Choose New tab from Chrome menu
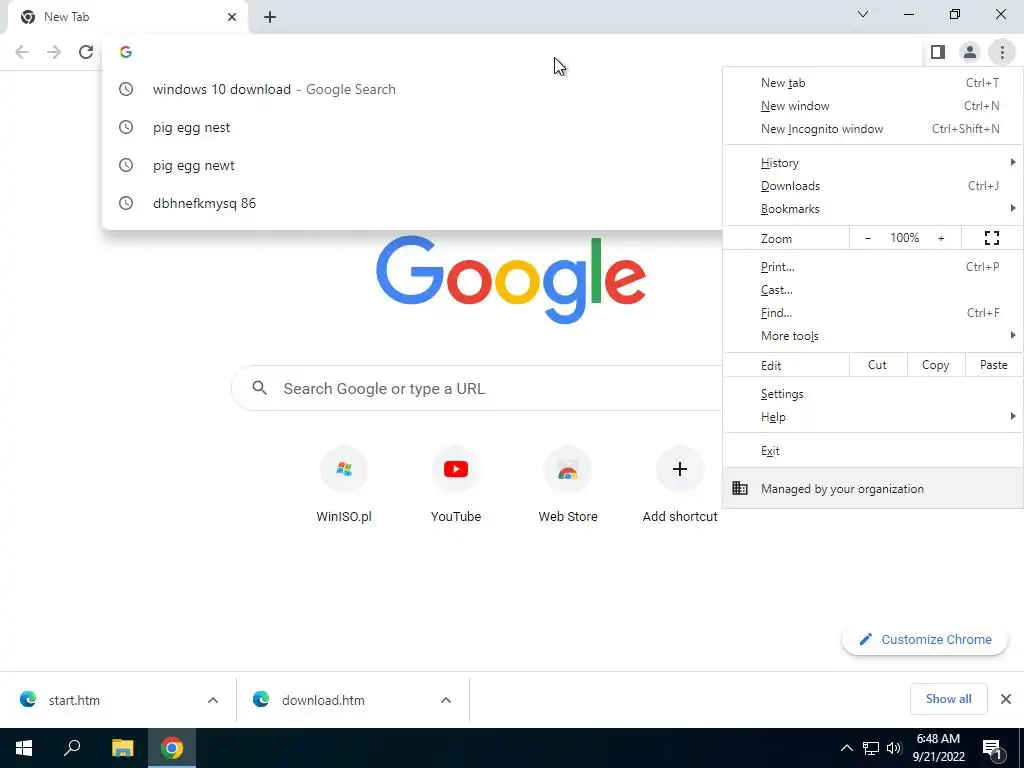The width and height of the screenshot is (1024, 768). pos(873,83)
